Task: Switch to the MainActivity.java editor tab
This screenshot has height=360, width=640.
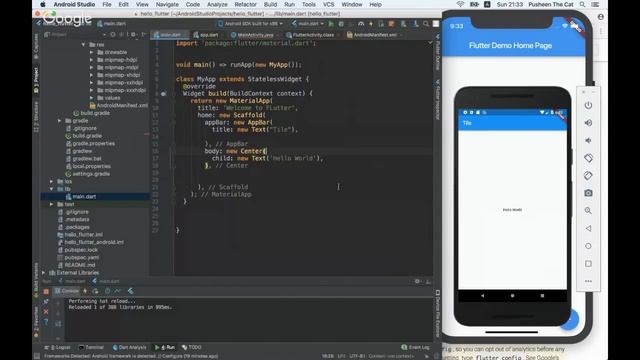Action: click(255, 35)
